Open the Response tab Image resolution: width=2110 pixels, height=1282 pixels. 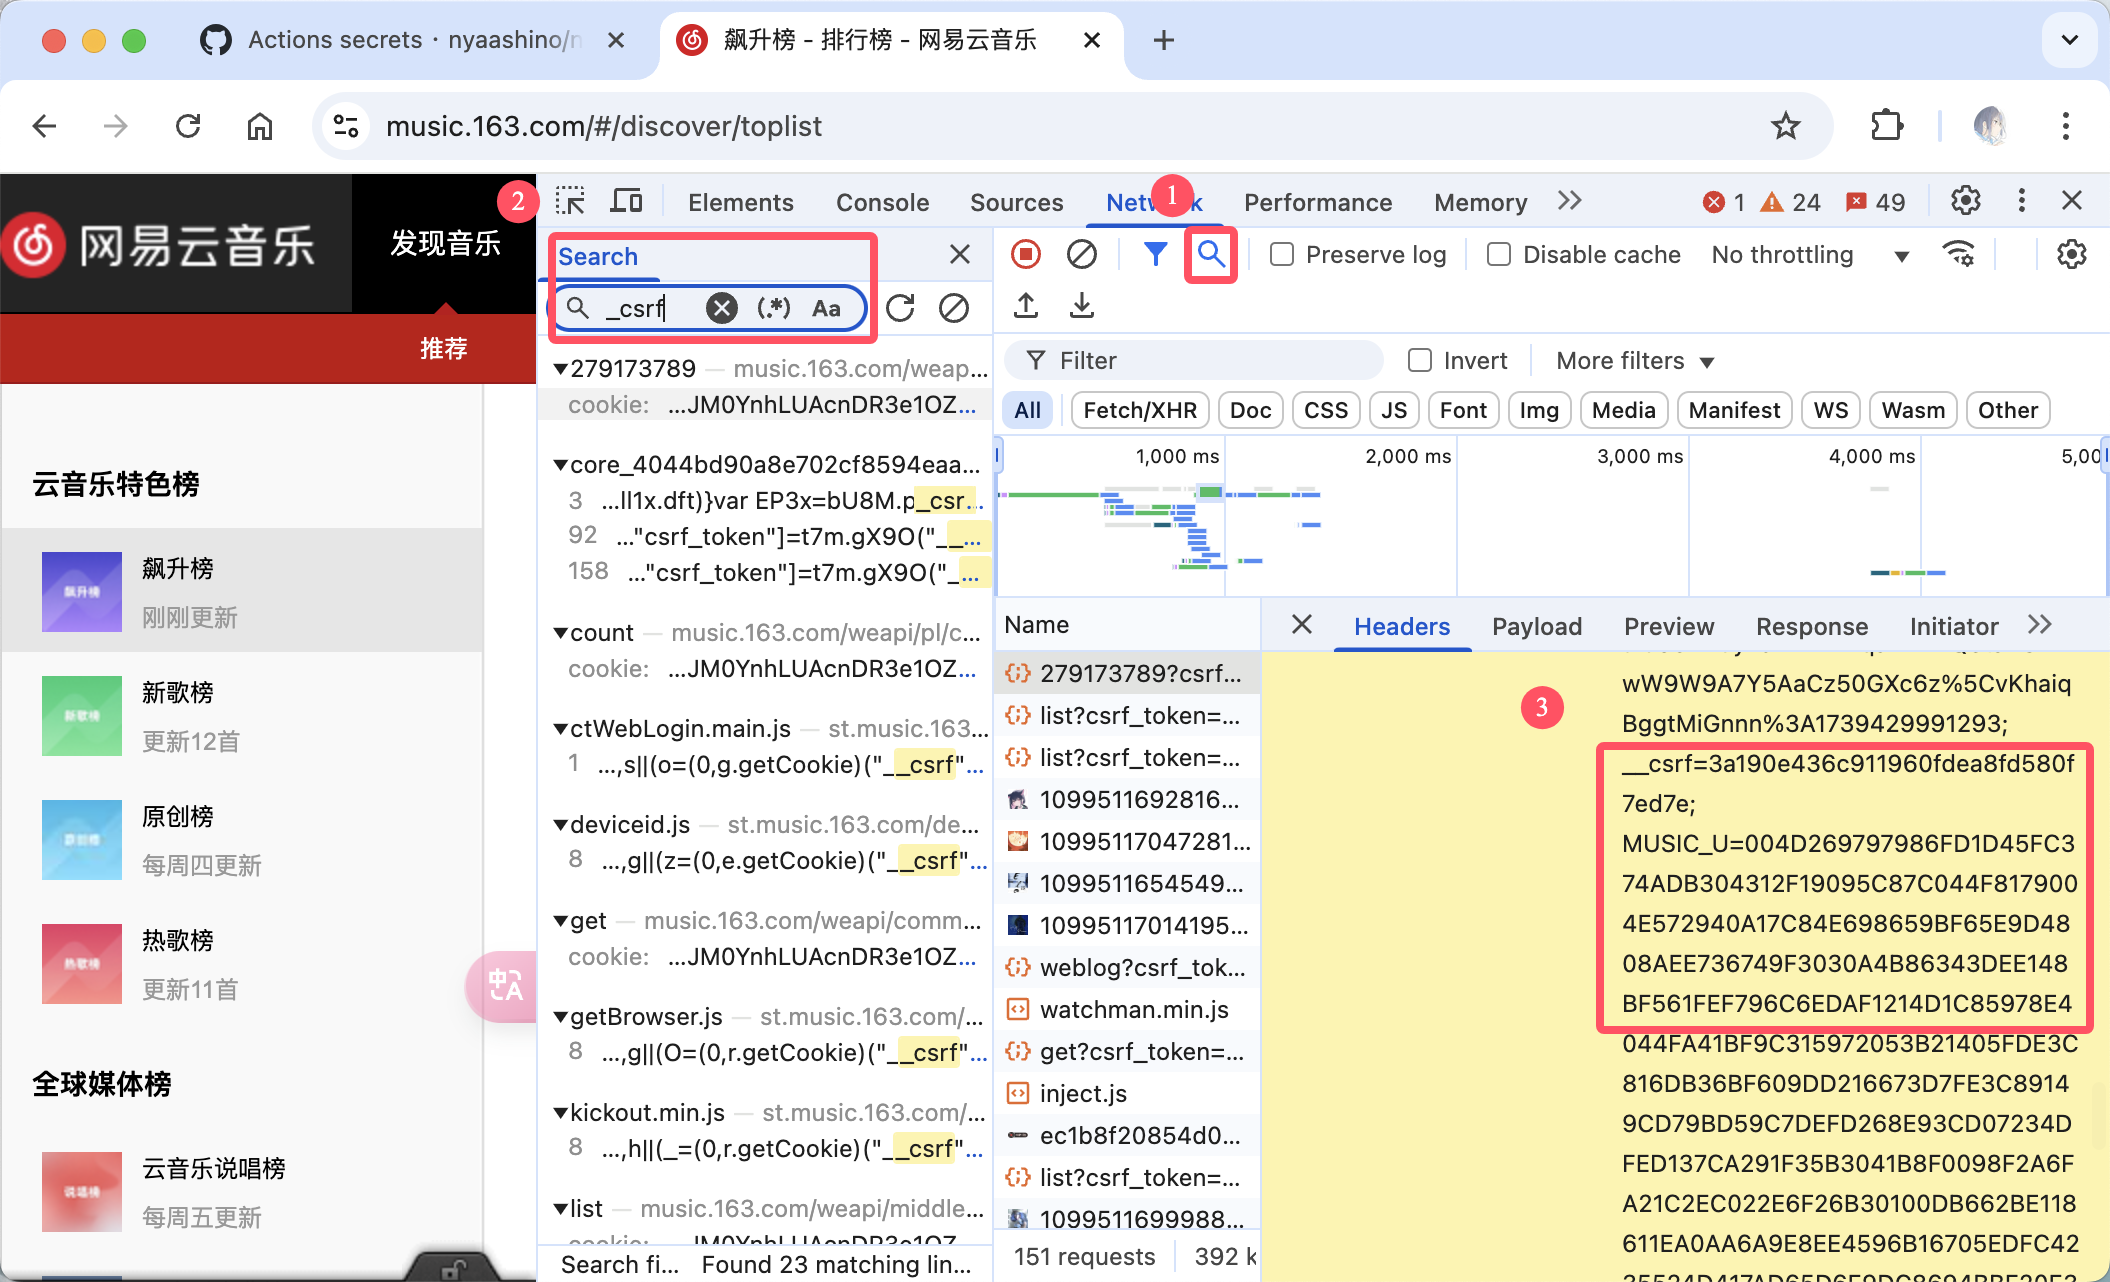pyautogui.click(x=1811, y=626)
